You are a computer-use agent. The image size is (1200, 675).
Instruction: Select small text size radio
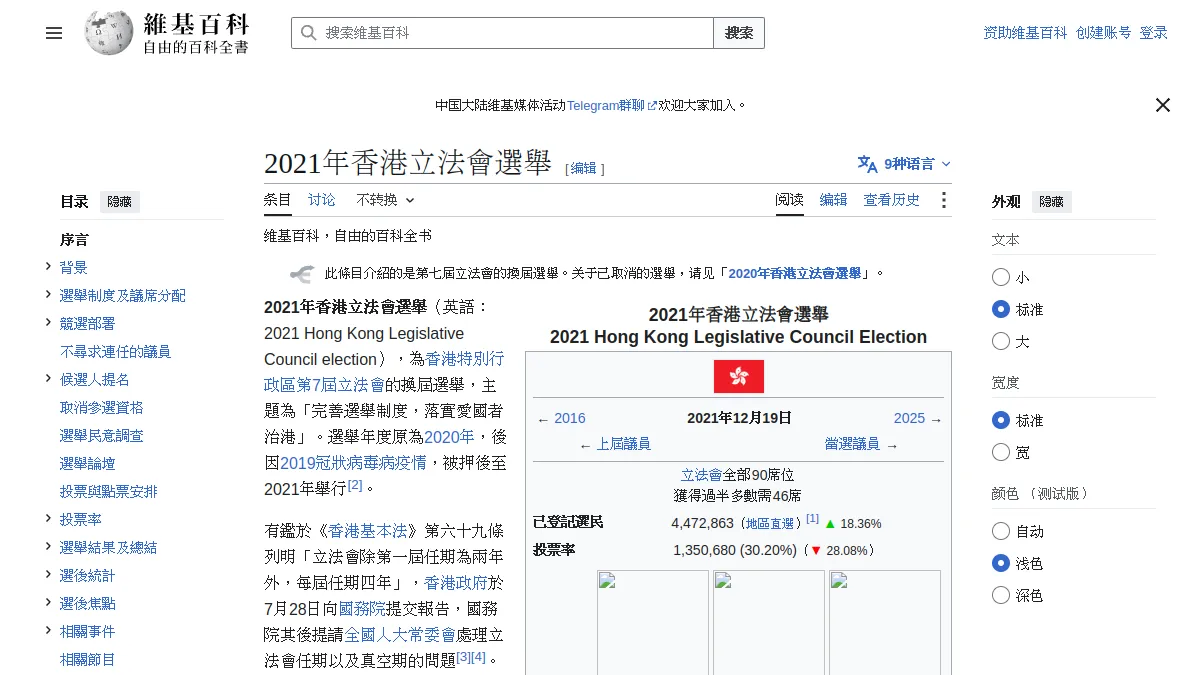point(1001,277)
